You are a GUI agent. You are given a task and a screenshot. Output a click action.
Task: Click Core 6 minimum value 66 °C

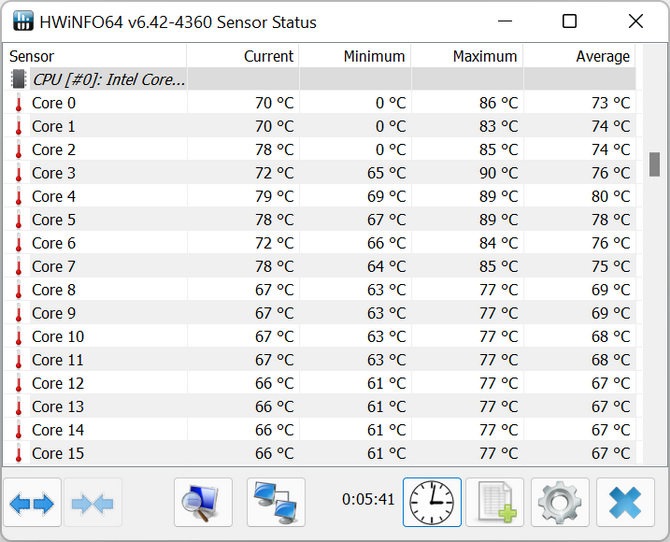click(x=387, y=243)
